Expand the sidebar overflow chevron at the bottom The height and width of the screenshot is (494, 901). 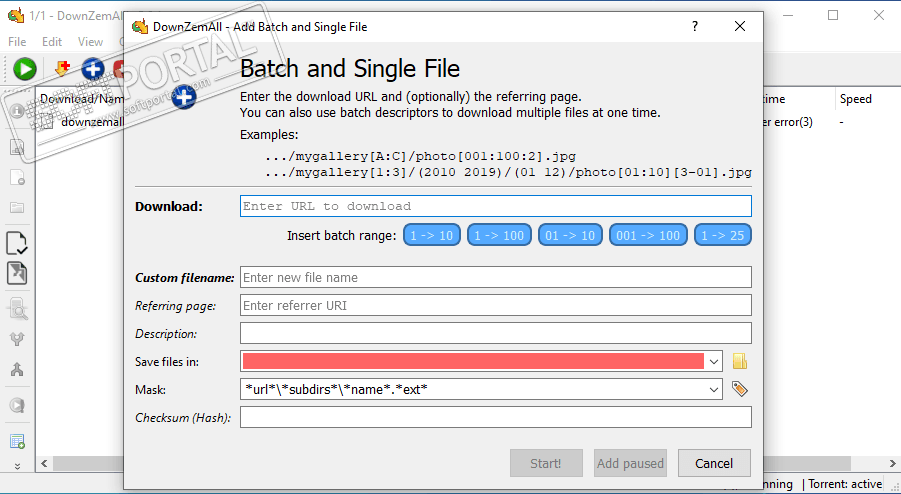coord(17,466)
